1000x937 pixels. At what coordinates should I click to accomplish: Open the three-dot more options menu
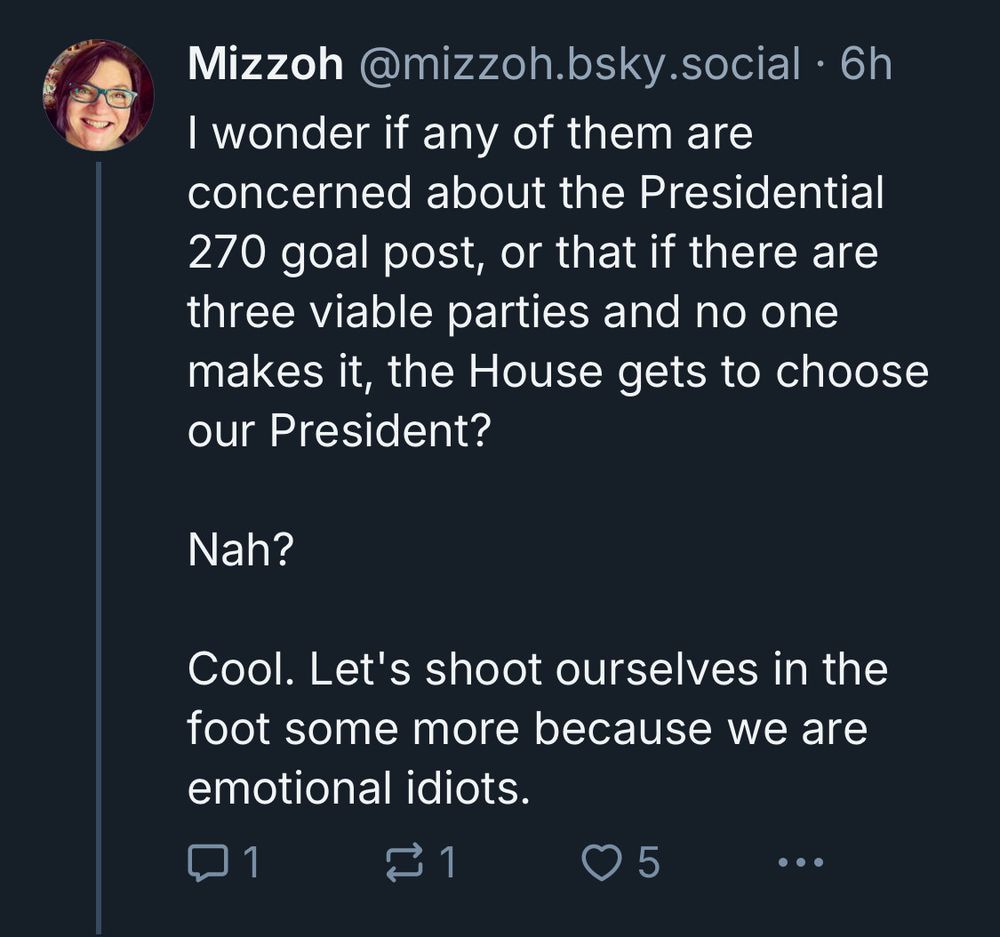point(802,863)
